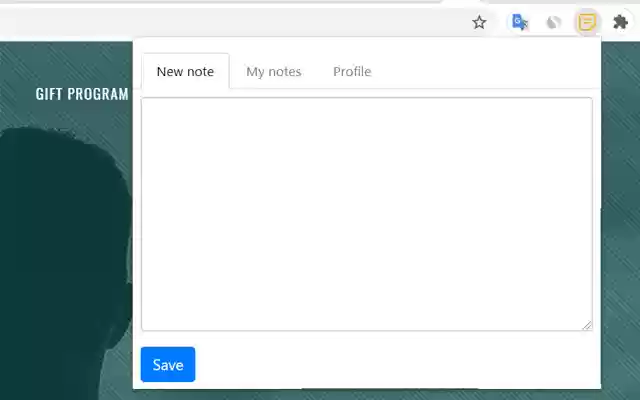
Task: Open the Google Translate extension icon
Action: [520, 22]
